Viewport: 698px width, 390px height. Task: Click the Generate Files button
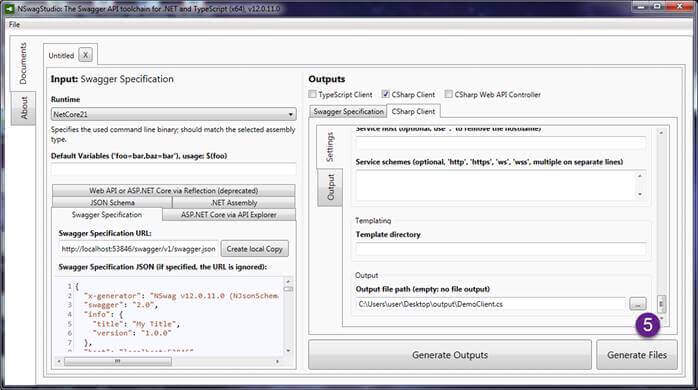tap(637, 355)
